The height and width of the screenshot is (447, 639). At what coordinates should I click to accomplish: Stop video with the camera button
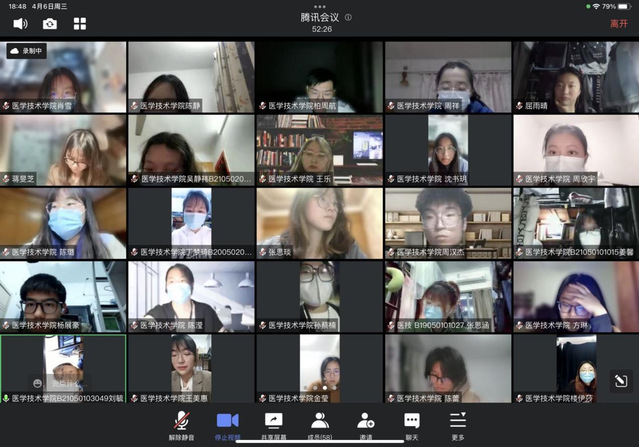[228, 424]
